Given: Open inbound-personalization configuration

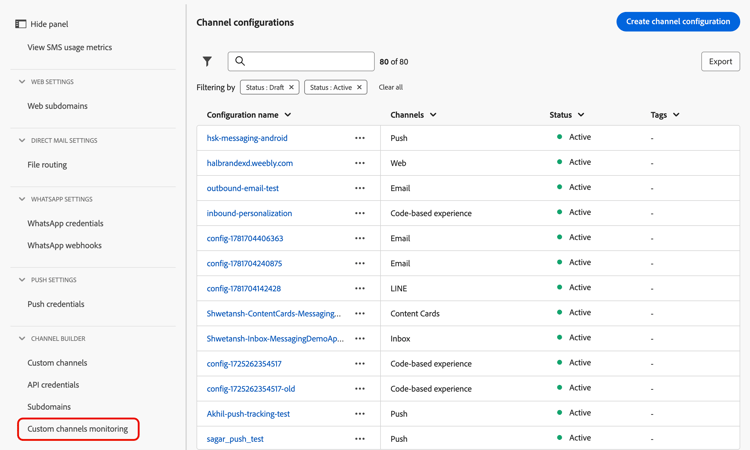Looking at the screenshot, I should coord(249,213).
